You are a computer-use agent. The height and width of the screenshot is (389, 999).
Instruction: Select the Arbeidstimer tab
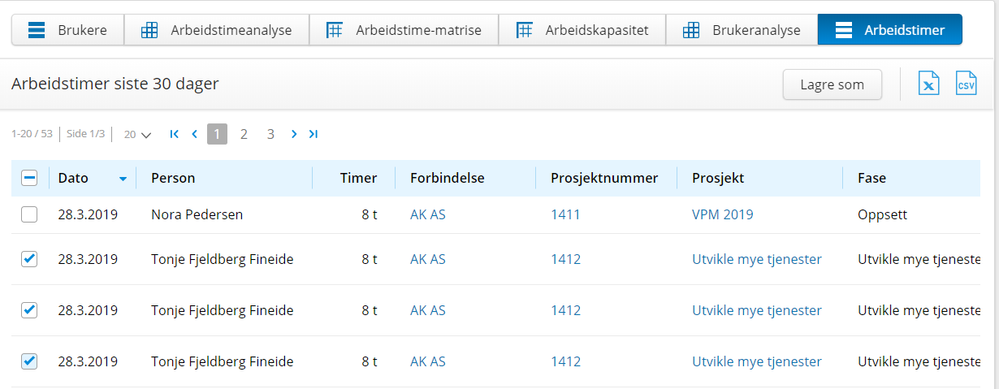point(890,30)
